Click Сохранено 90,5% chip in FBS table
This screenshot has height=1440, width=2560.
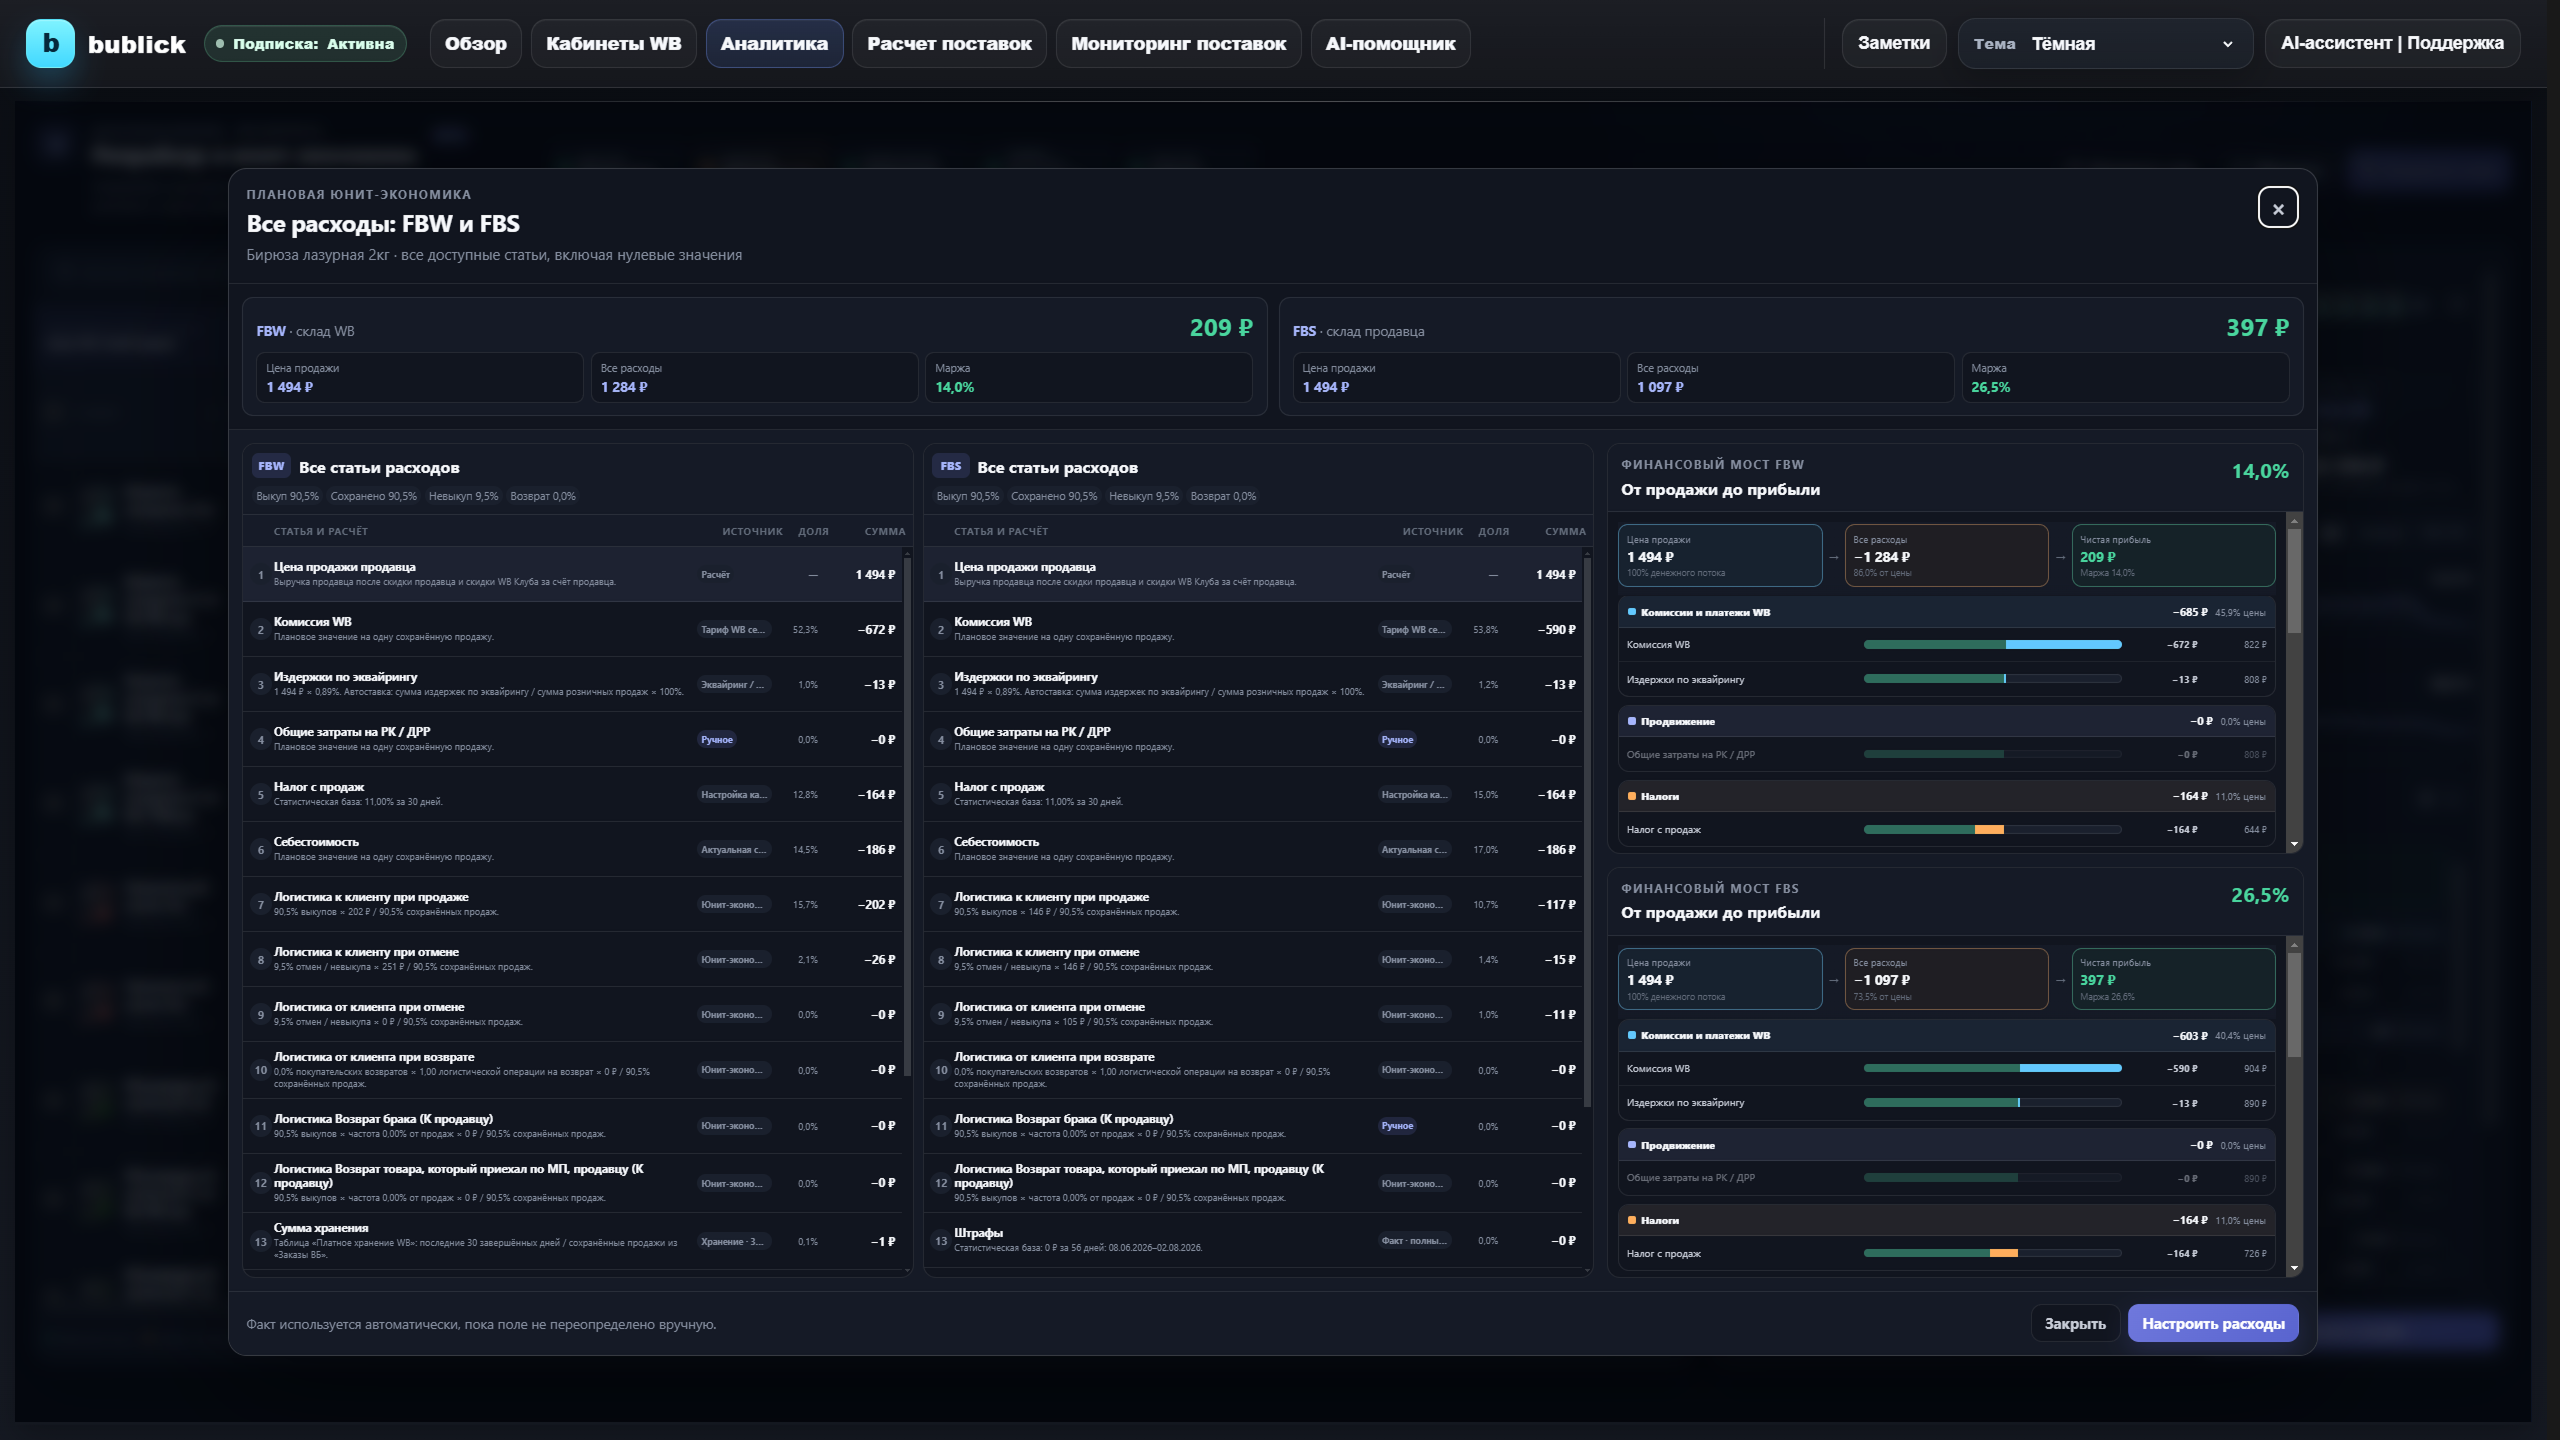coord(1054,496)
